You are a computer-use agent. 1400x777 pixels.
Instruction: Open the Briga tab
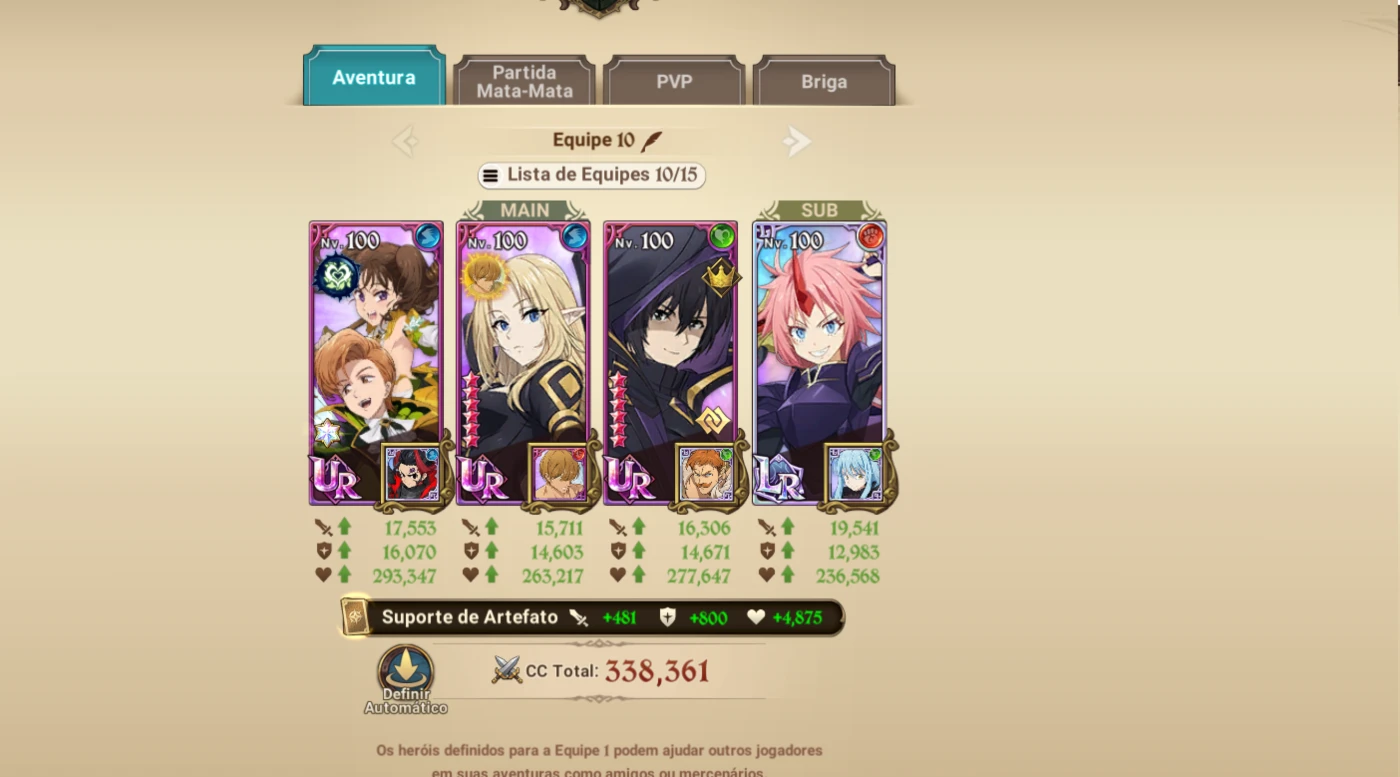pos(824,82)
